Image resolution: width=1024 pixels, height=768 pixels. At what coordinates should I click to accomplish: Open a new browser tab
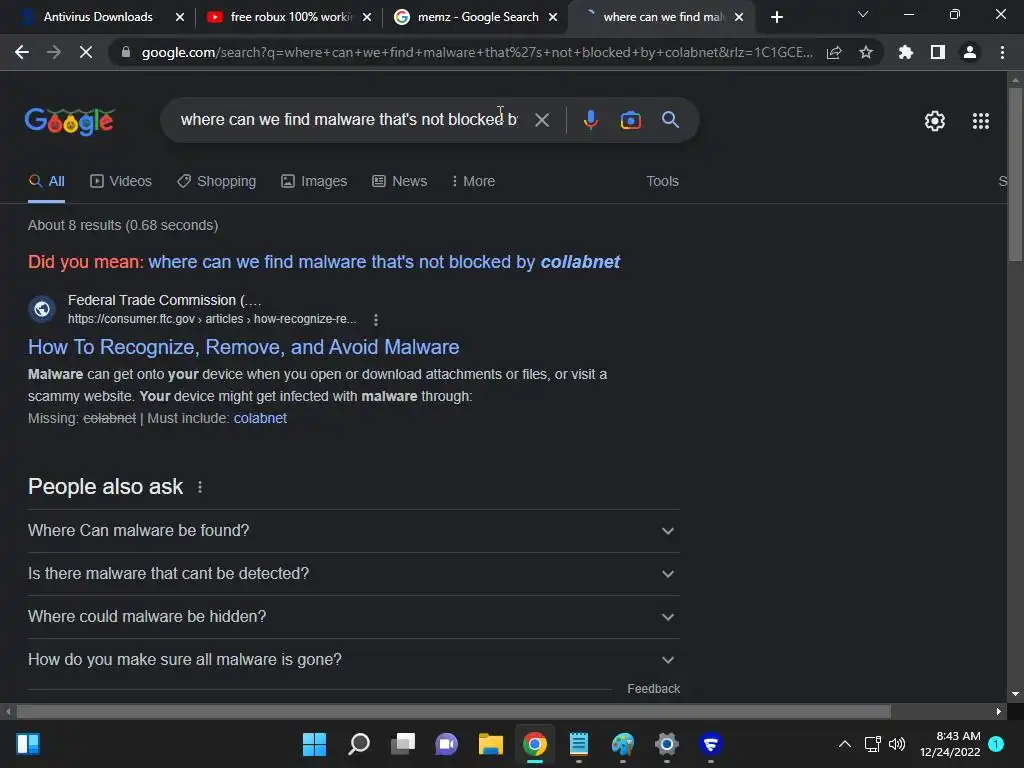tap(776, 17)
